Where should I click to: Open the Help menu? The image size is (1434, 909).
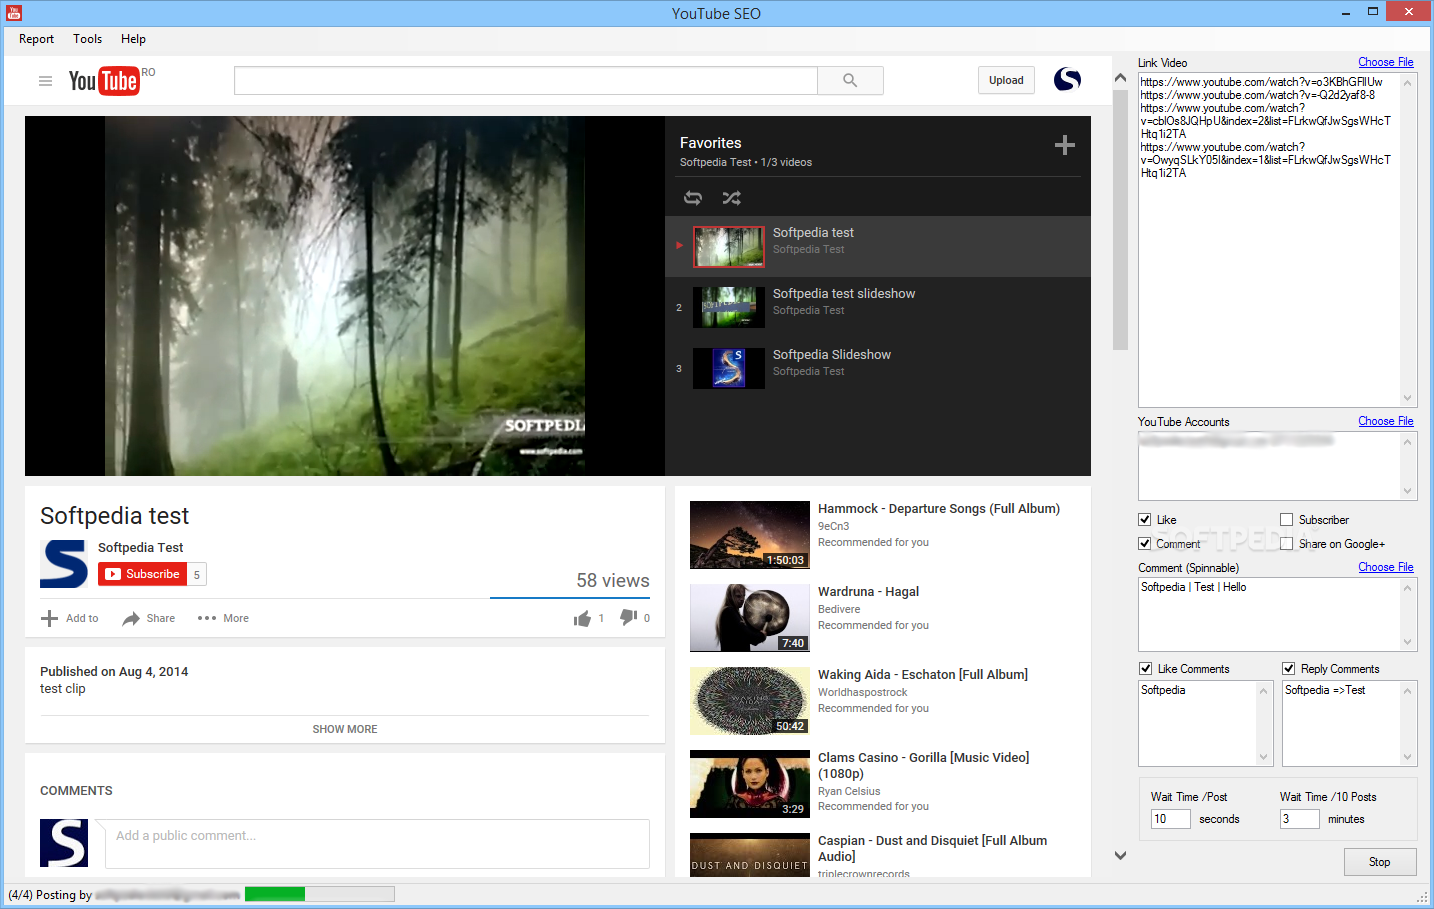coord(133,39)
